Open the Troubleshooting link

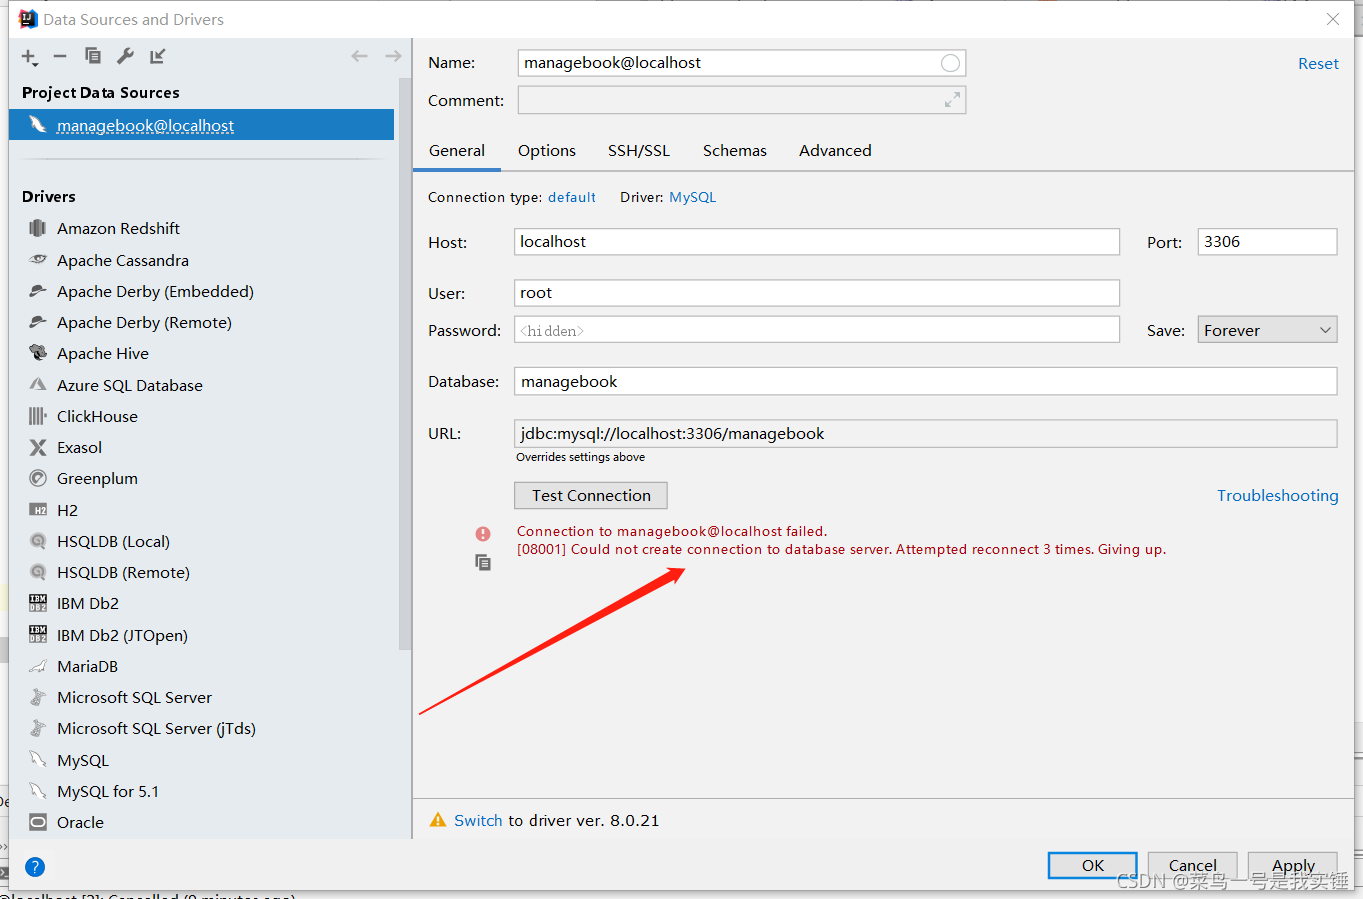(1277, 495)
